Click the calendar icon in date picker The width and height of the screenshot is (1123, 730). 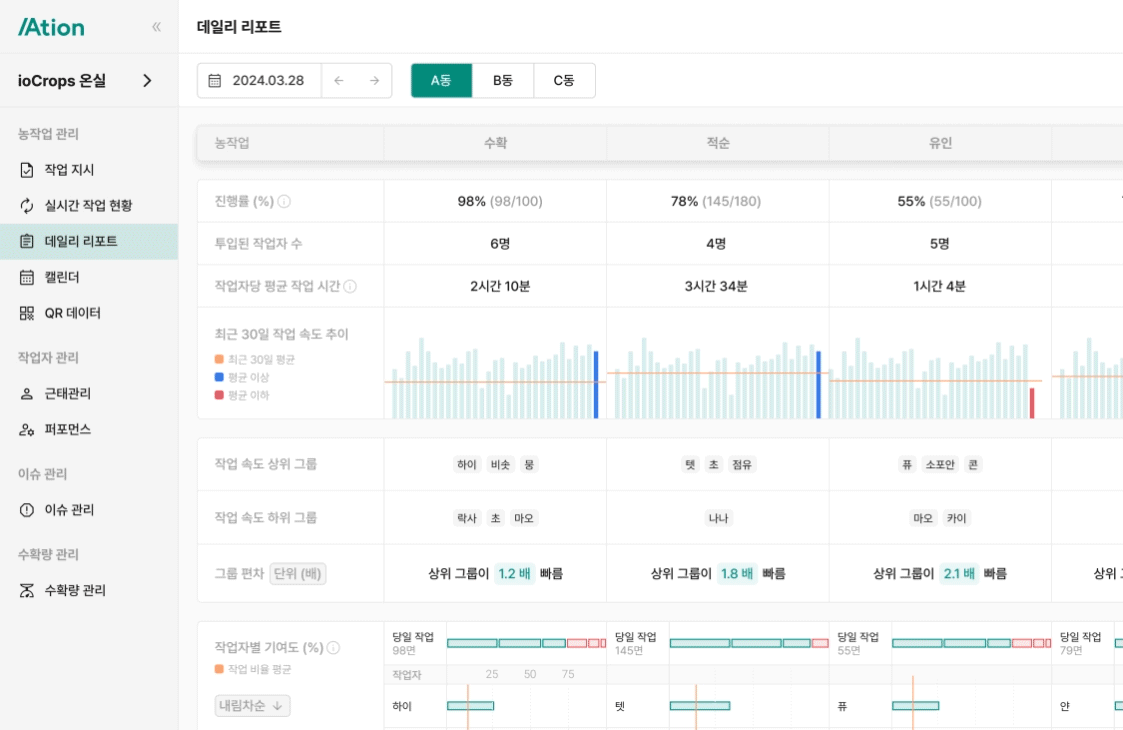pos(214,80)
